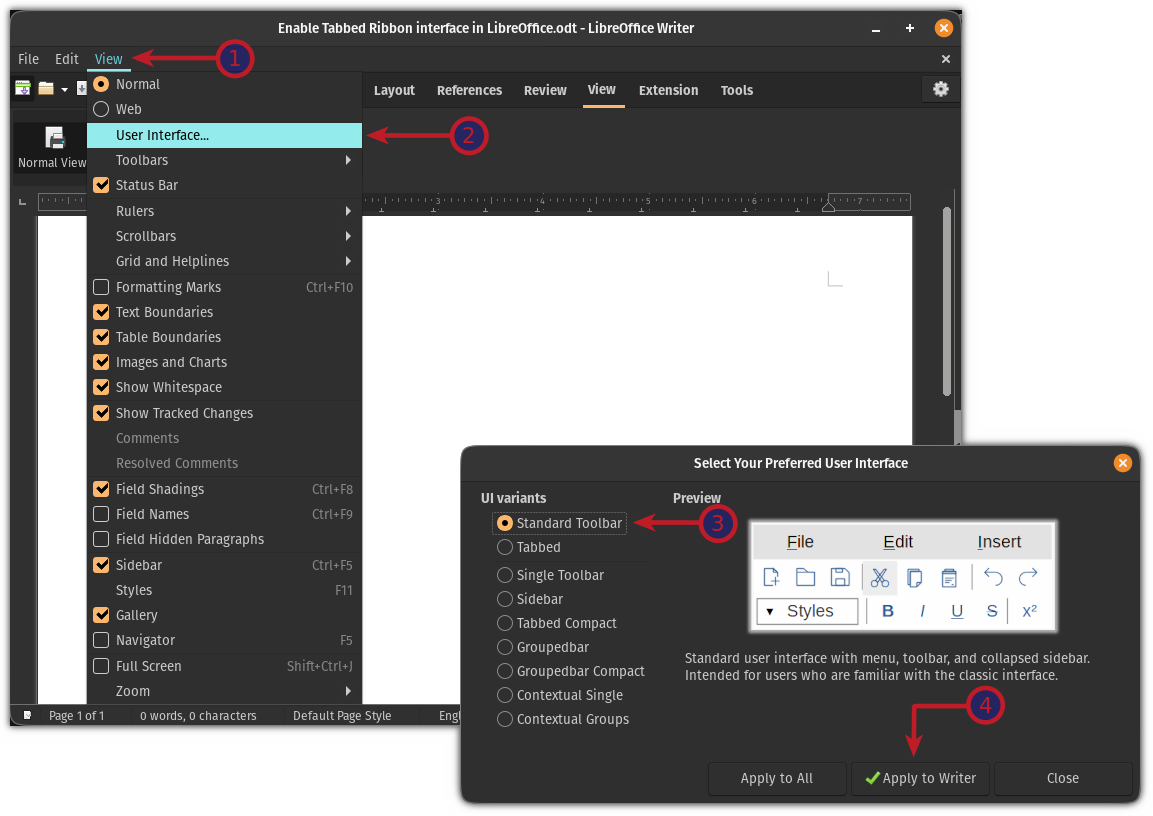
Task: Click the Save icon in the preview
Action: 840,577
